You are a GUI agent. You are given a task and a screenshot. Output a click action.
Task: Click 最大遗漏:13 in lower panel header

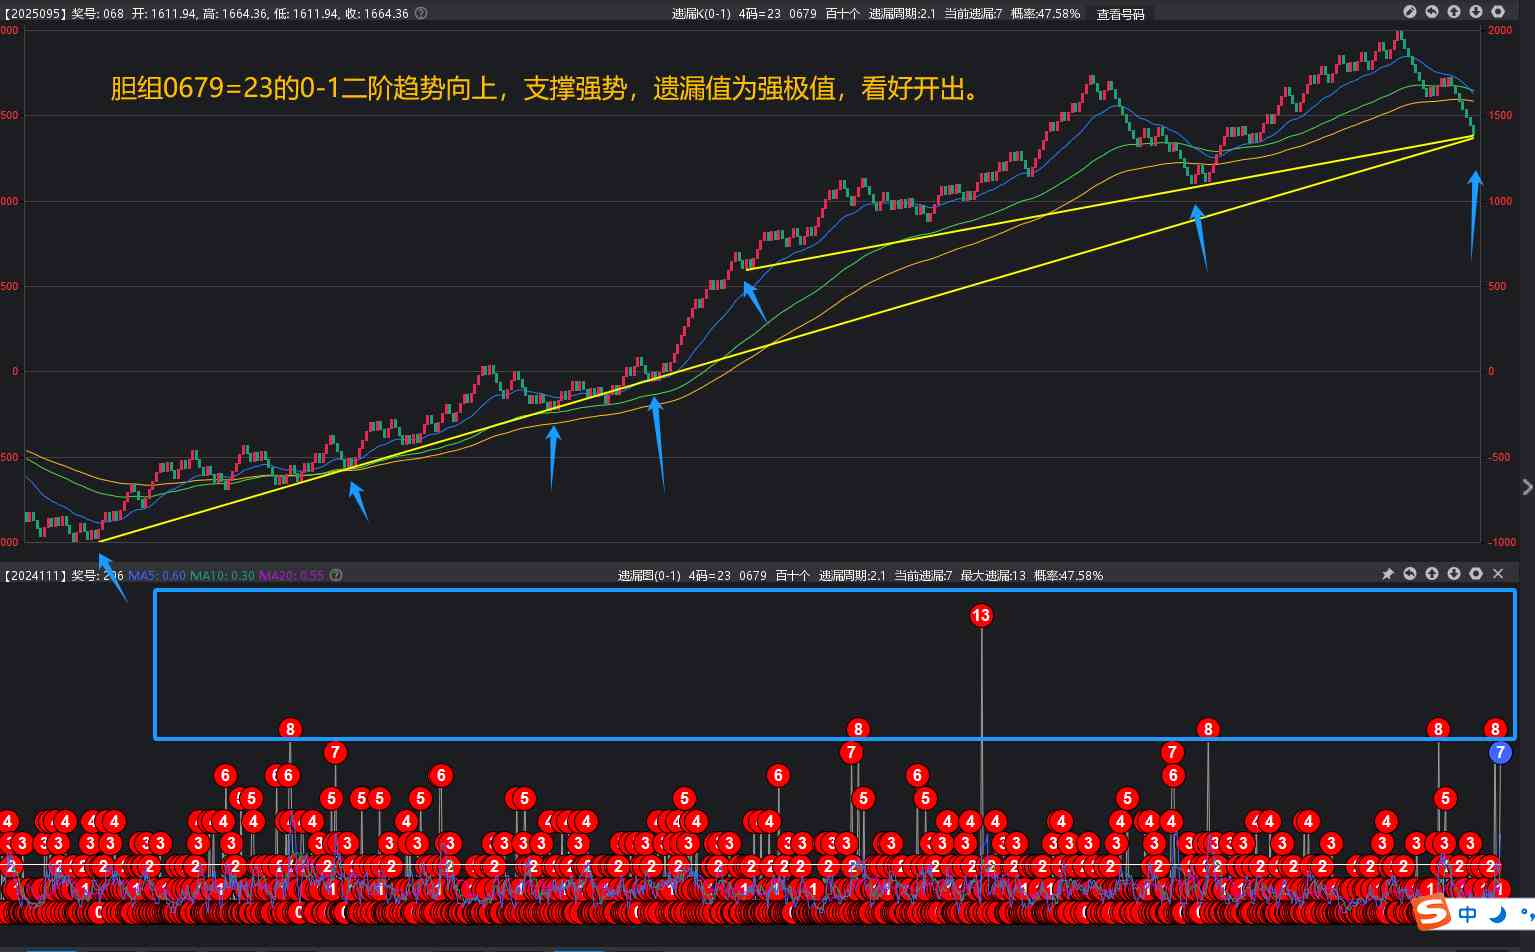click(x=993, y=575)
